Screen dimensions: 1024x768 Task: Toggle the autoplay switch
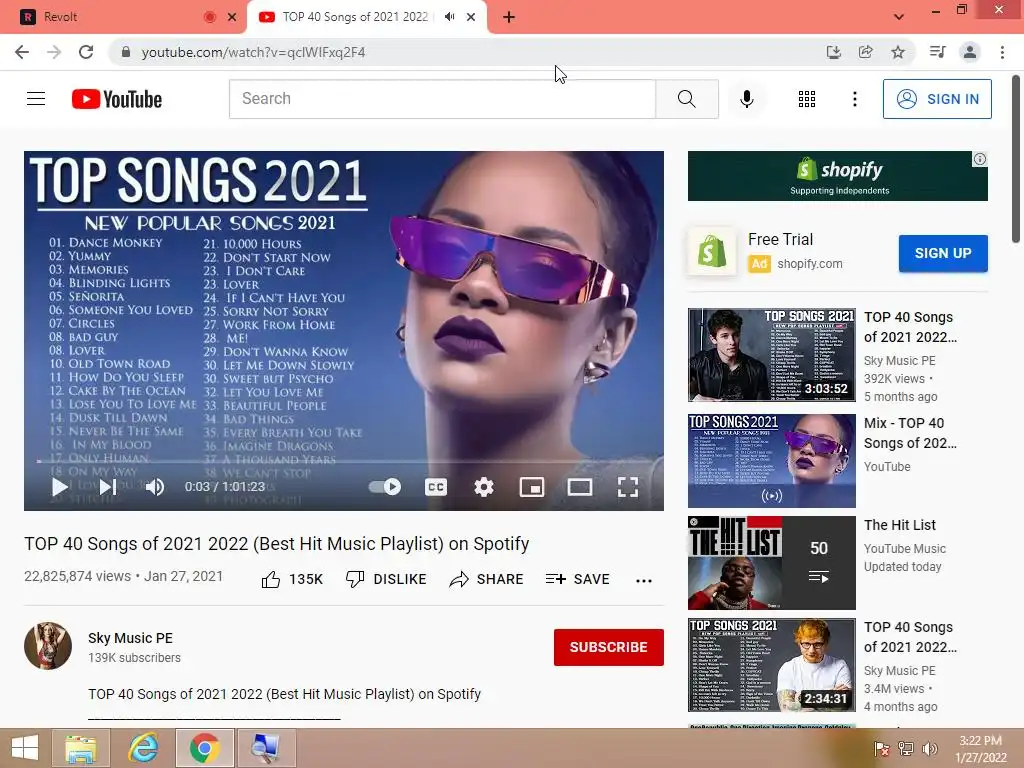(x=385, y=487)
